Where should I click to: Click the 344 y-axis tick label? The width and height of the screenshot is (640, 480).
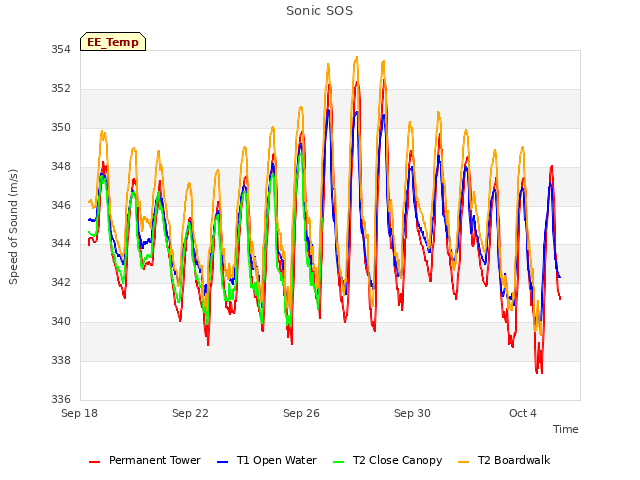point(61,244)
